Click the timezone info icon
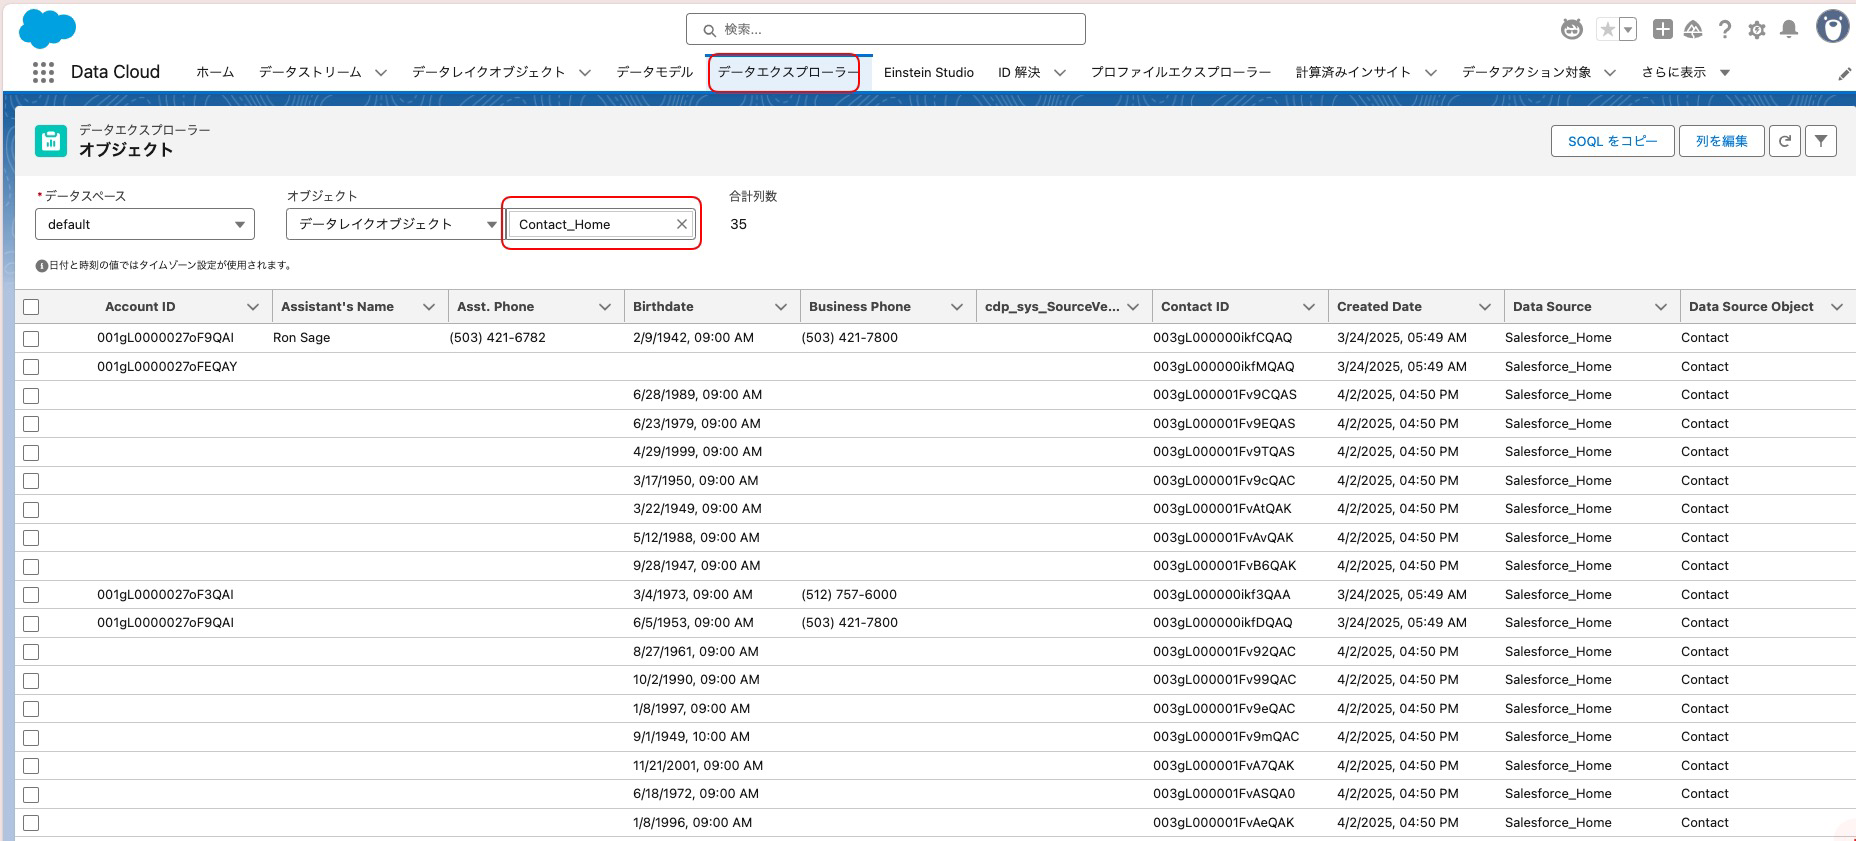Screen dimensions: 1856x841 point(42,266)
